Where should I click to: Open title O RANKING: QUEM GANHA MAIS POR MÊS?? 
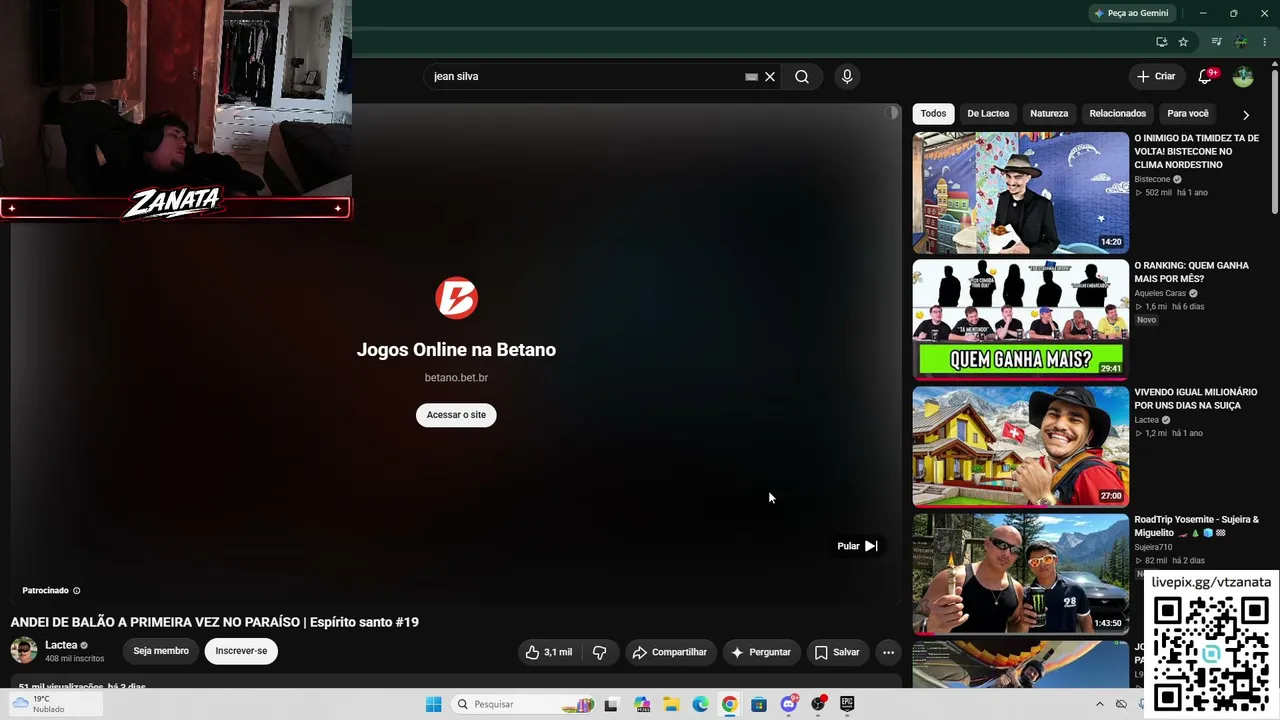point(1191,272)
